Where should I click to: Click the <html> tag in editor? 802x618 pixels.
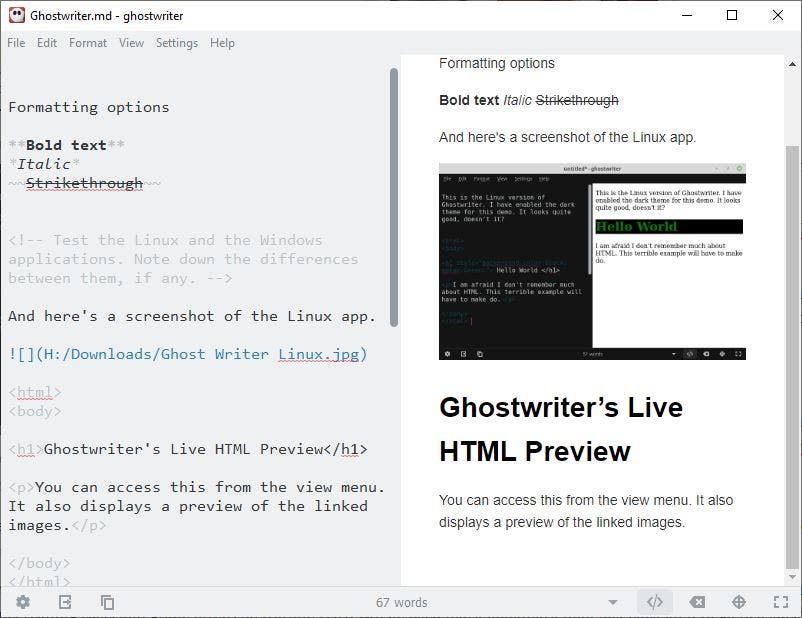[x=35, y=392]
